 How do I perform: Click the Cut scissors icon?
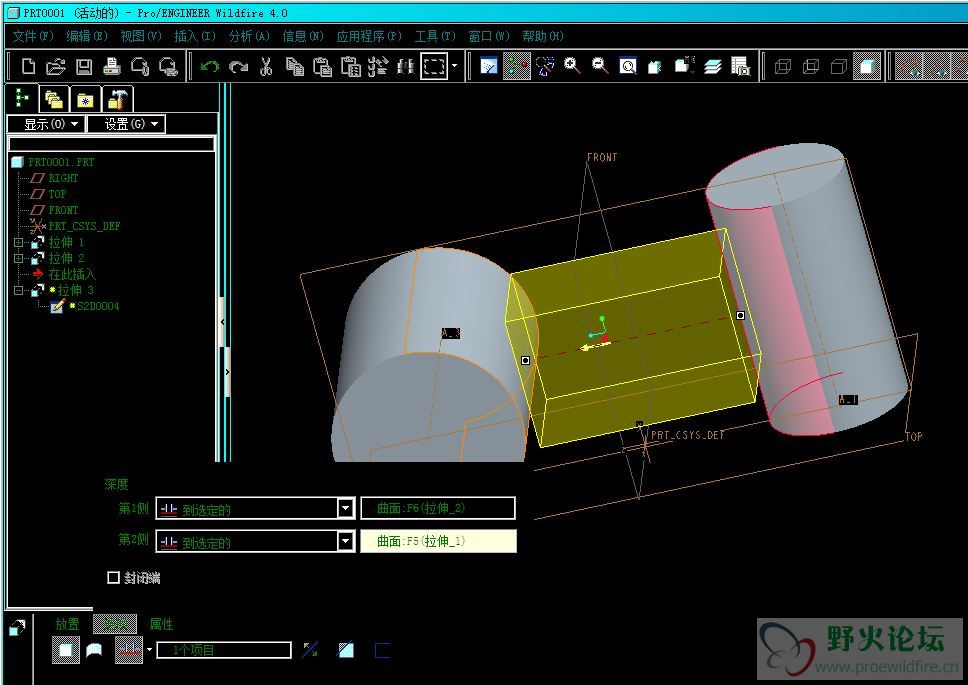266,66
